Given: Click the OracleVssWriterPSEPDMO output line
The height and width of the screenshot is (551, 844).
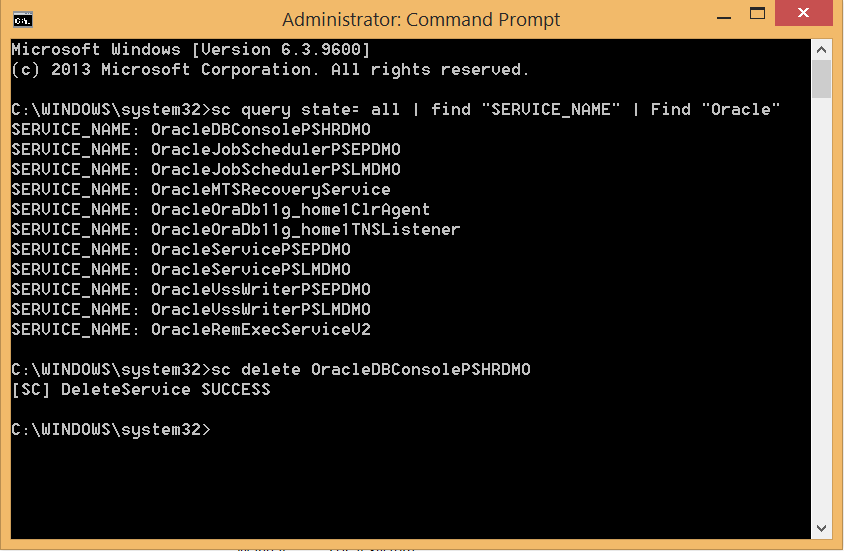Looking at the screenshot, I should [191, 289].
